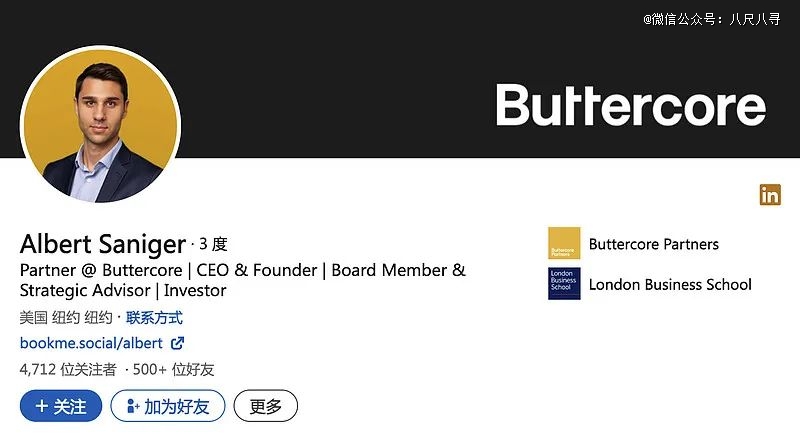This screenshot has height=439, width=800.
Task: Click the London Business School name
Action: (670, 284)
